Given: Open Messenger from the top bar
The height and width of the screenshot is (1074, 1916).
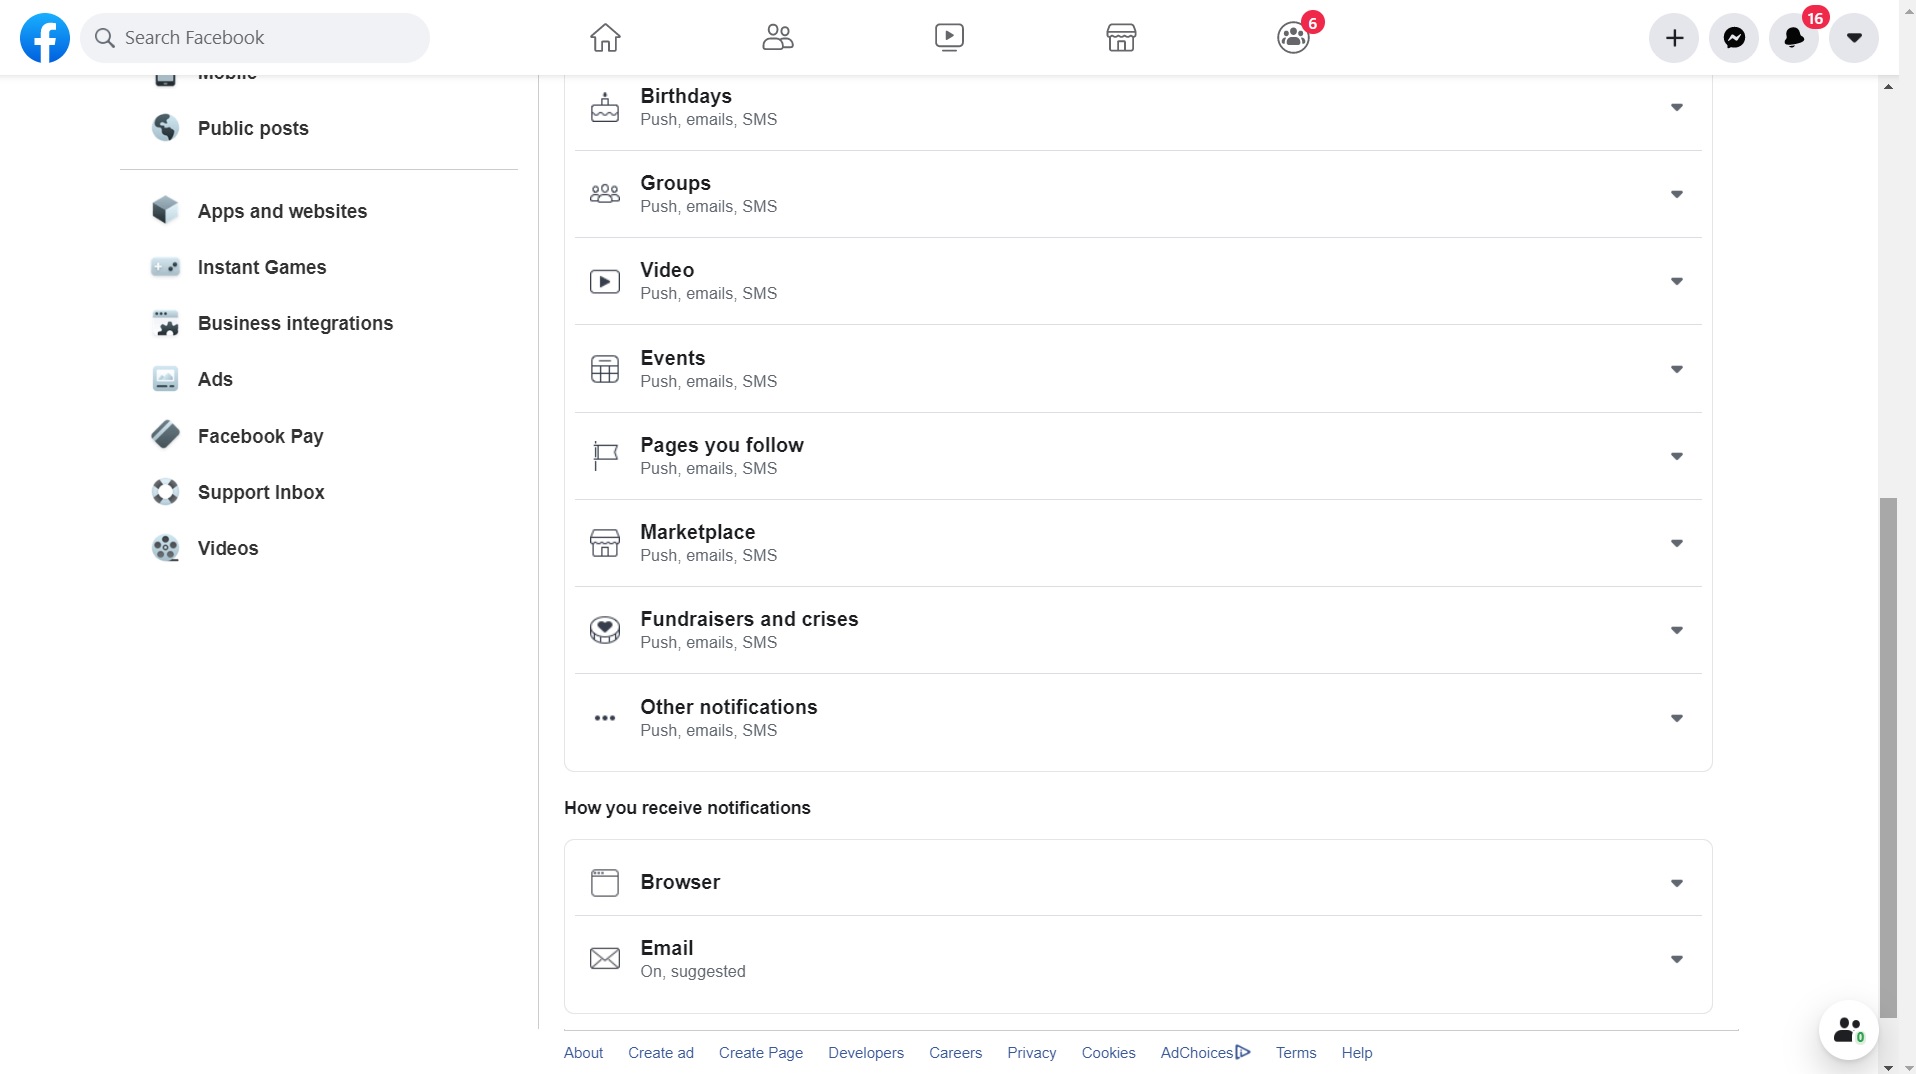Looking at the screenshot, I should [x=1734, y=38].
